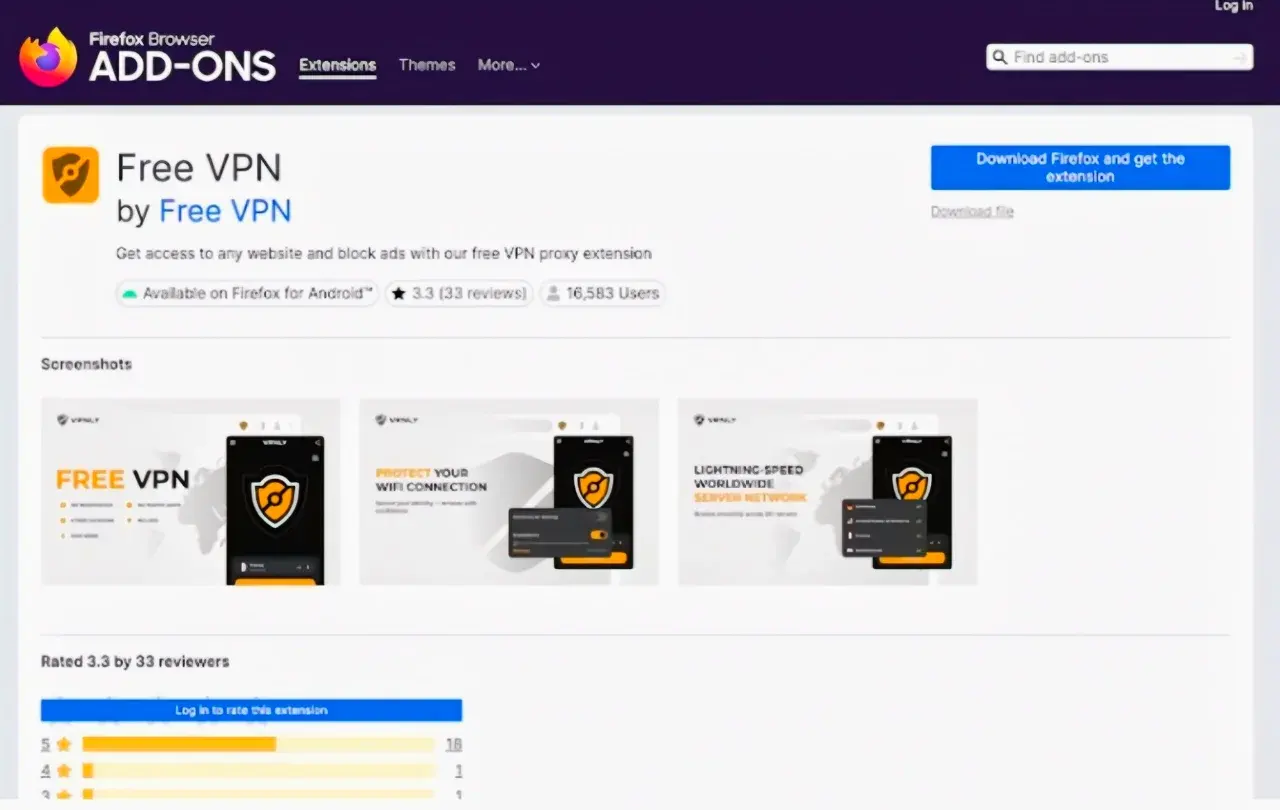This screenshot has height=810, width=1280.
Task: Open the Extensions tab
Action: click(x=338, y=65)
